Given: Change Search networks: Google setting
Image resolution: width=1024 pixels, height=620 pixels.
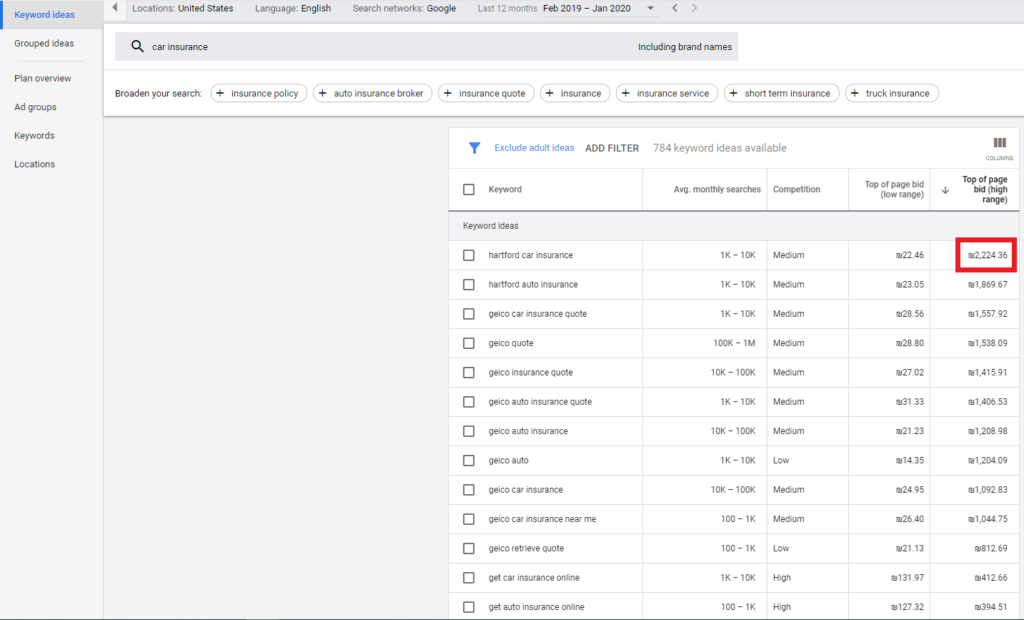Looking at the screenshot, I should click(x=404, y=8).
